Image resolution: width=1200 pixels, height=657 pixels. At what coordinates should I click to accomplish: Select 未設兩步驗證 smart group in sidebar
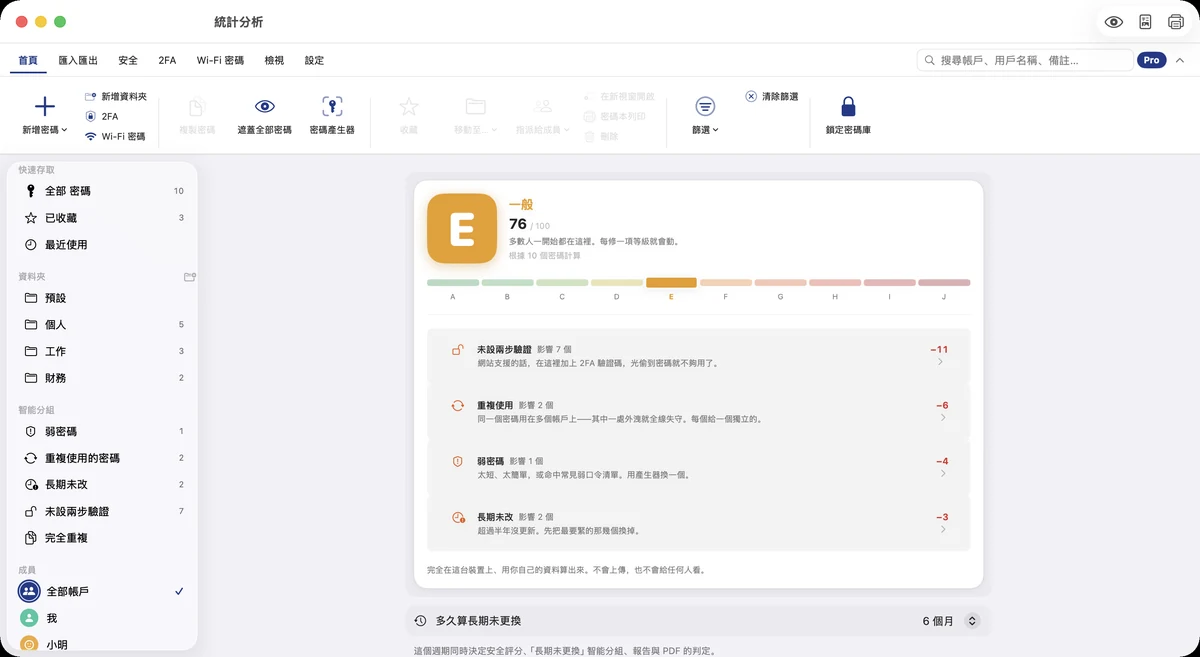tap(103, 511)
